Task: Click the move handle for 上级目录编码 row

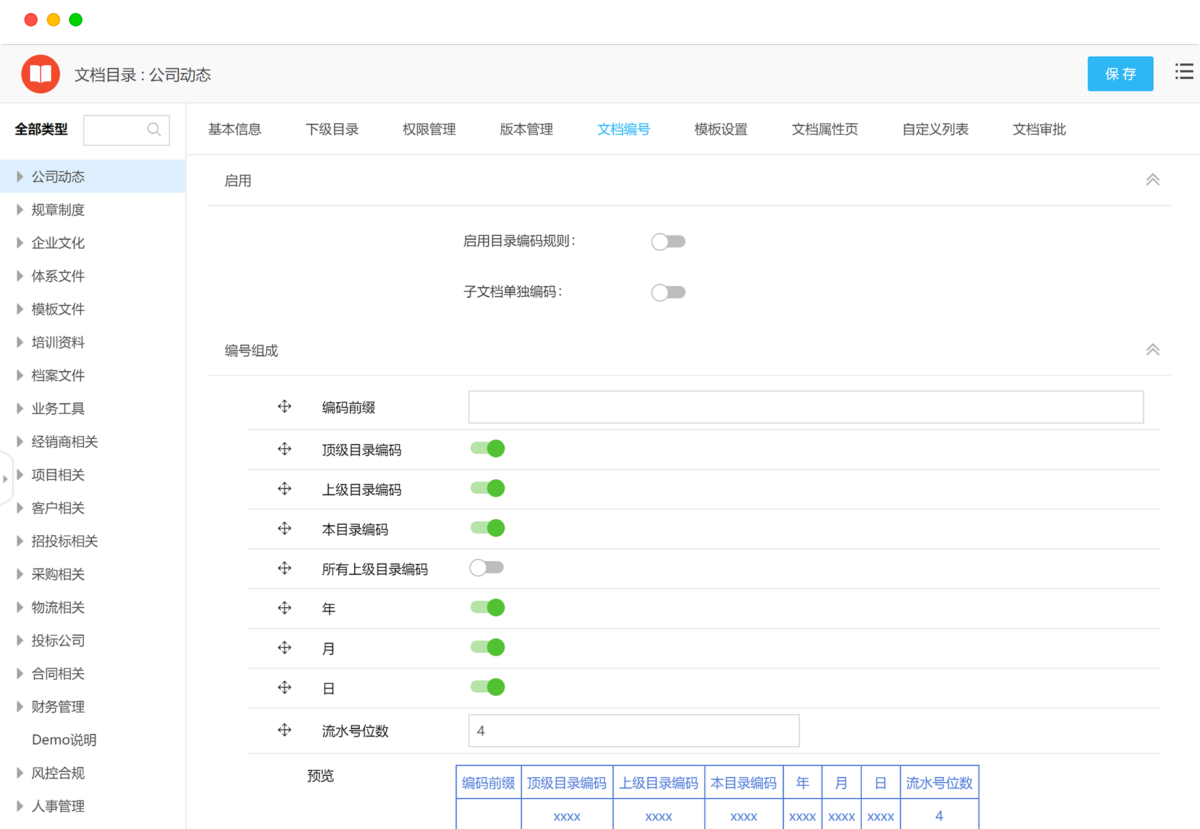Action: pos(284,488)
